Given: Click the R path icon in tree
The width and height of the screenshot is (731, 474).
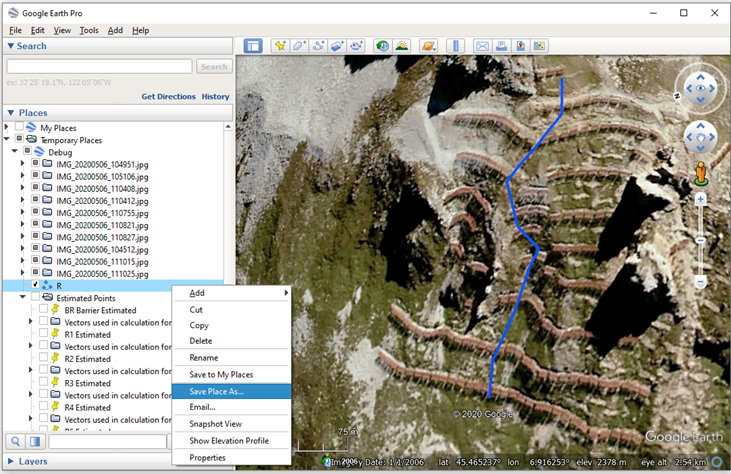Looking at the screenshot, I should (48, 285).
